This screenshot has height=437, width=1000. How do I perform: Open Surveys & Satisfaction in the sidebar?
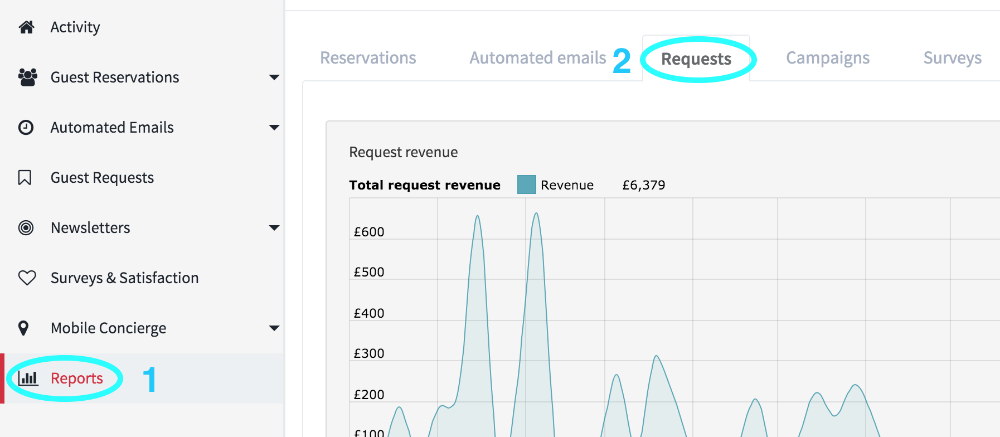pyautogui.click(x=125, y=278)
